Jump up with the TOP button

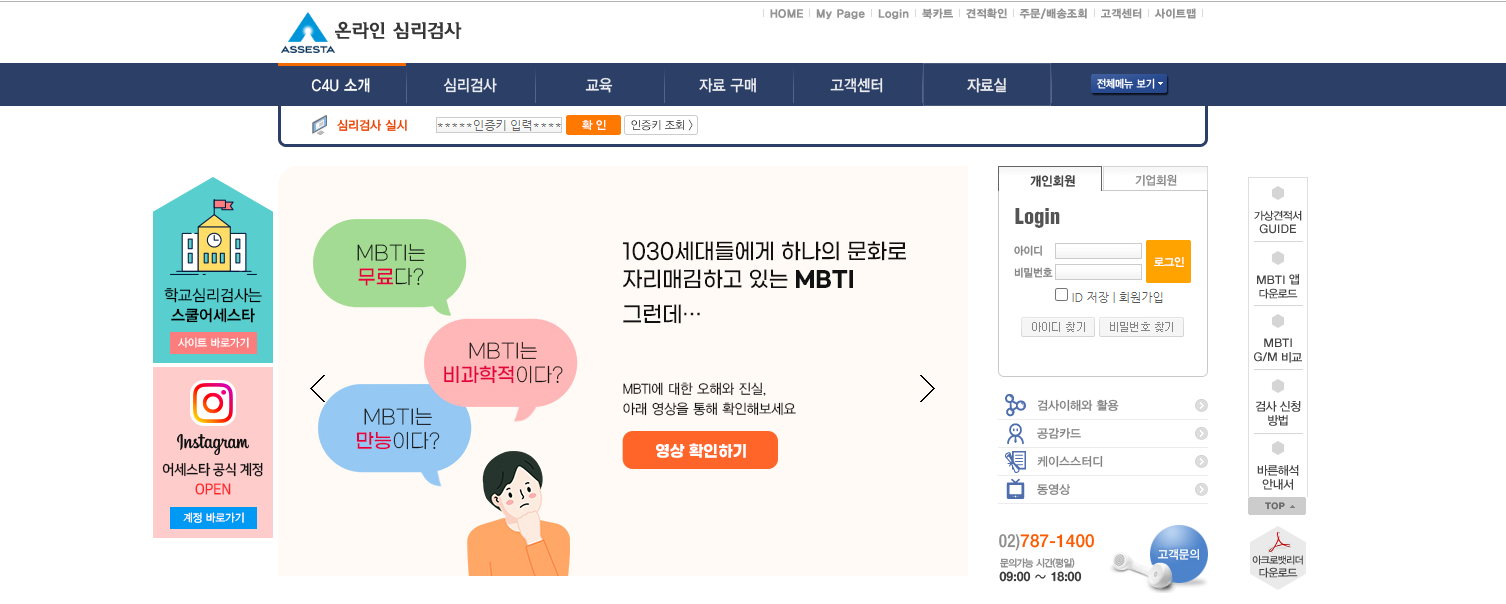(x=1277, y=506)
